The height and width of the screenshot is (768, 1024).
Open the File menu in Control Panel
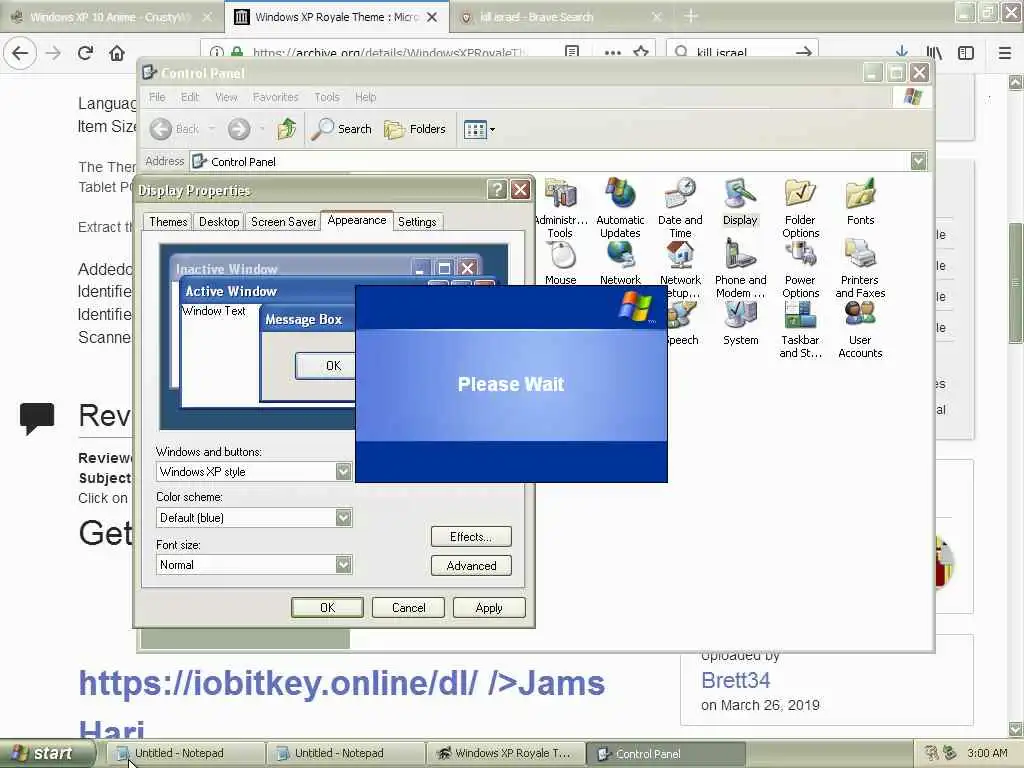[157, 97]
